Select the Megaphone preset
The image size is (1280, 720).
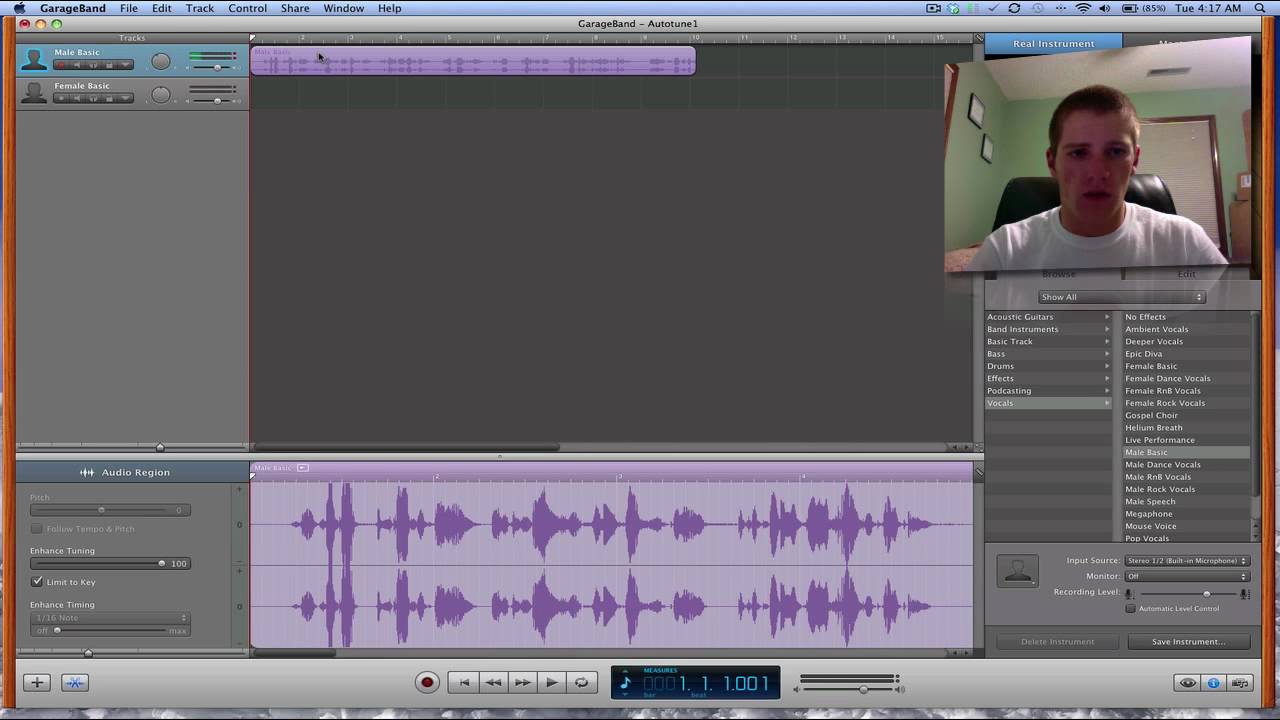coord(1186,514)
